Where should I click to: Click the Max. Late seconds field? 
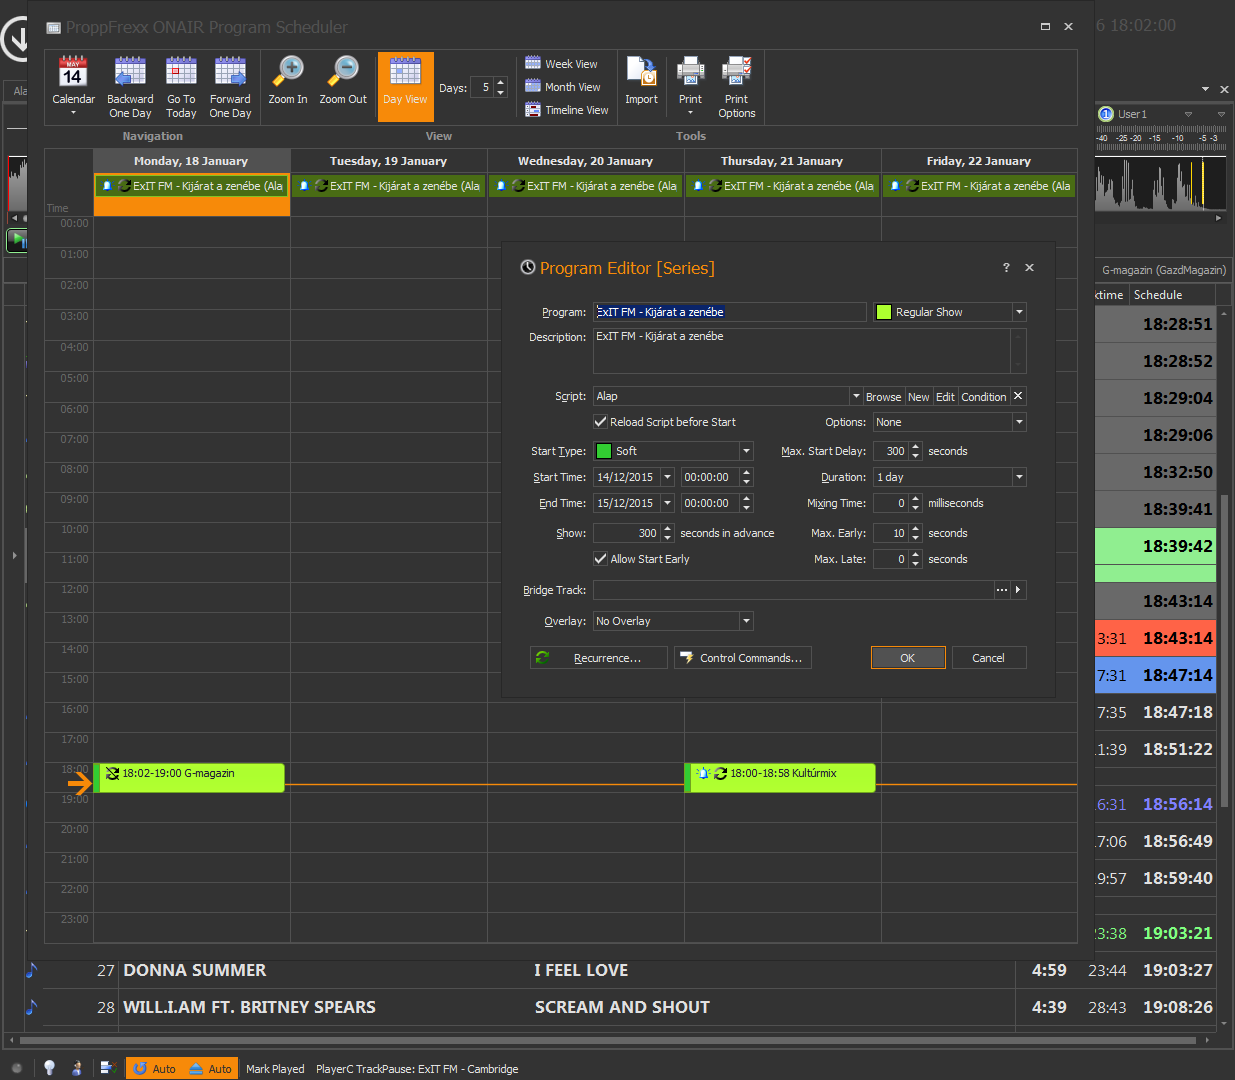tap(891, 559)
